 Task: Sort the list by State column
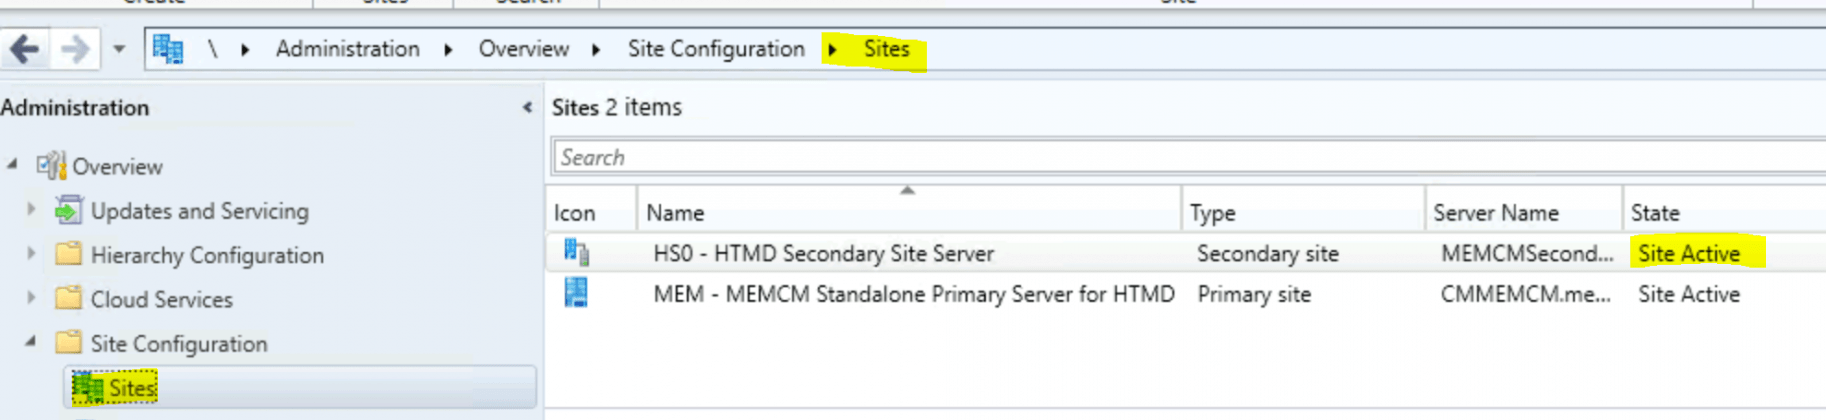pyautogui.click(x=1655, y=213)
